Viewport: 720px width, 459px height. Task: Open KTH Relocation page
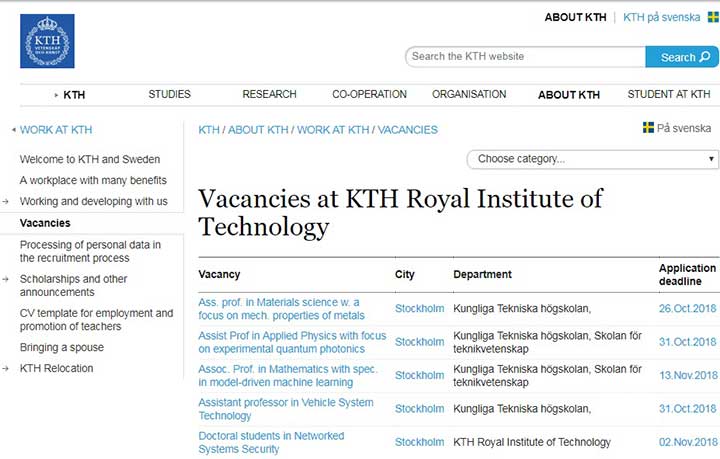[x=56, y=368]
